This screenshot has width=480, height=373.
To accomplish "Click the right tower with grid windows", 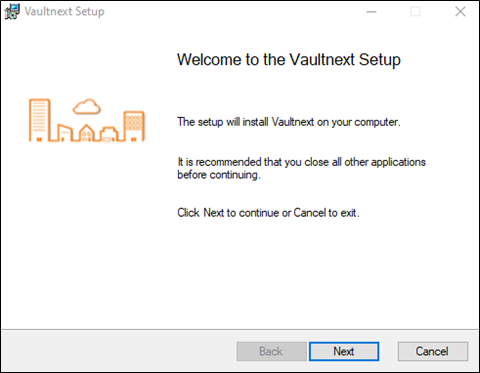I will [x=134, y=126].
